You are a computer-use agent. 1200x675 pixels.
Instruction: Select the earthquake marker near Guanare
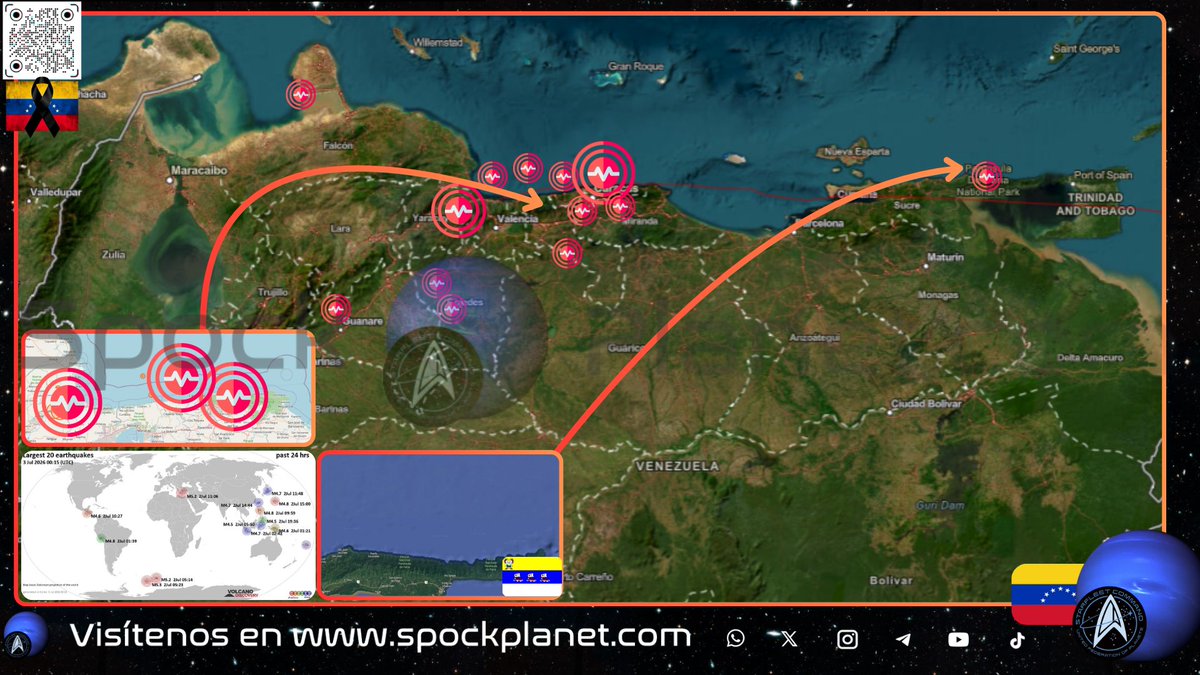click(336, 308)
